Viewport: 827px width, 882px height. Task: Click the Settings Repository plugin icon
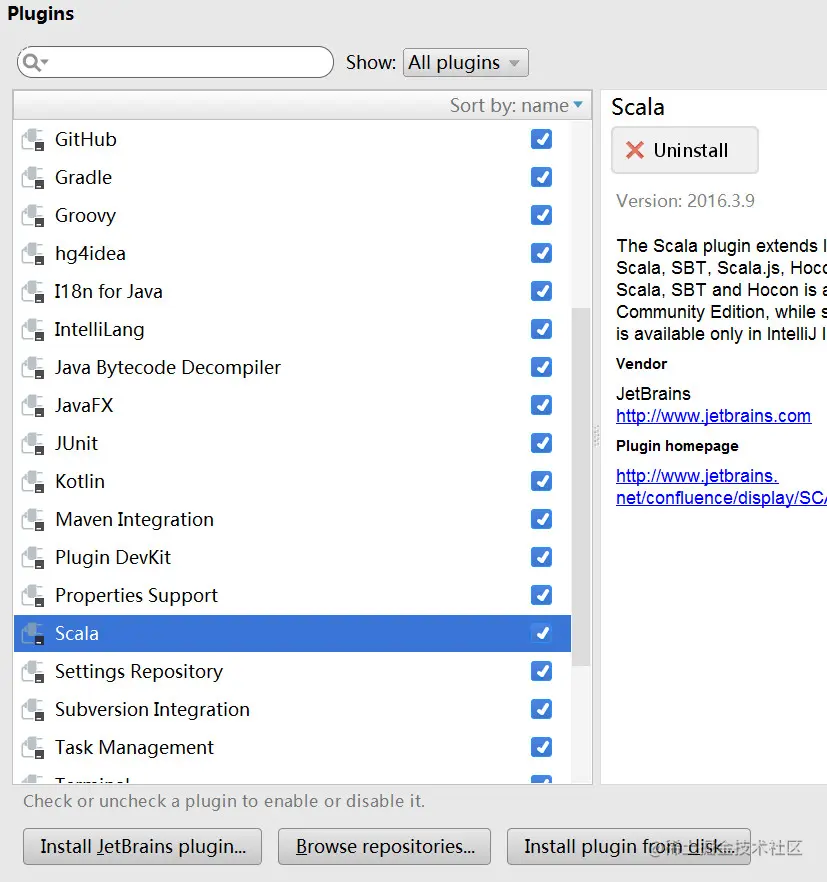click(x=33, y=672)
